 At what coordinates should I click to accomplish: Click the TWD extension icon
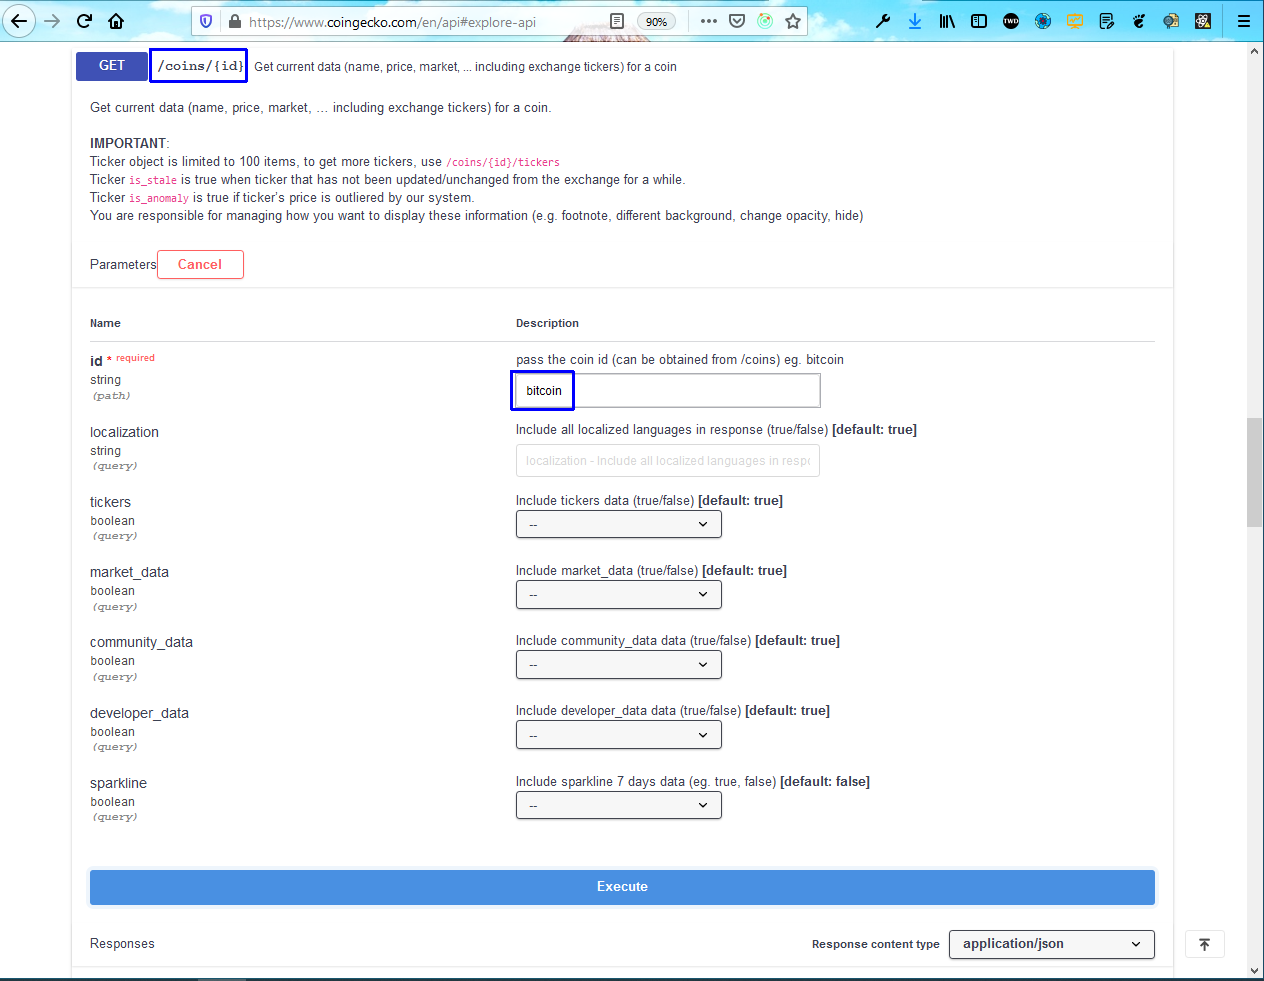point(1011,21)
